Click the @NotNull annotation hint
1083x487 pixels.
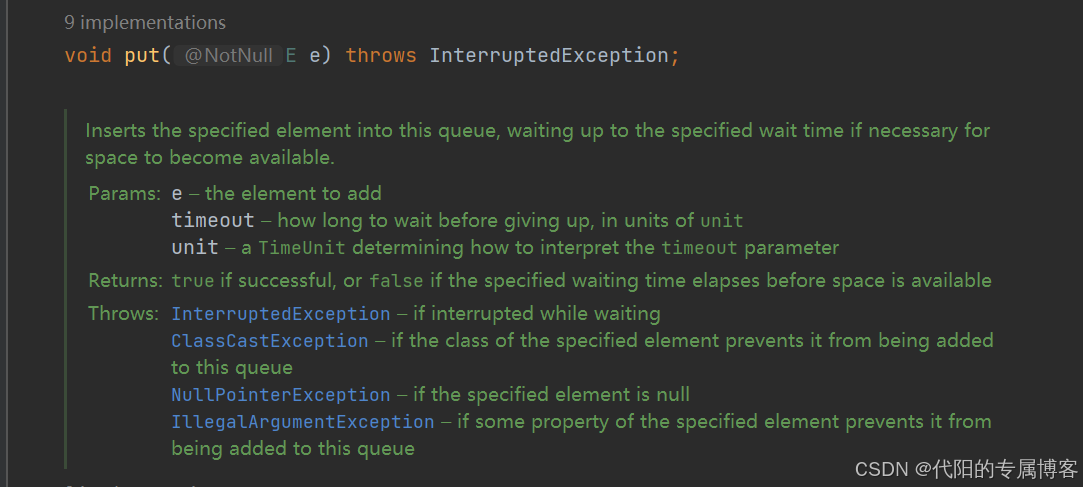tap(229, 56)
